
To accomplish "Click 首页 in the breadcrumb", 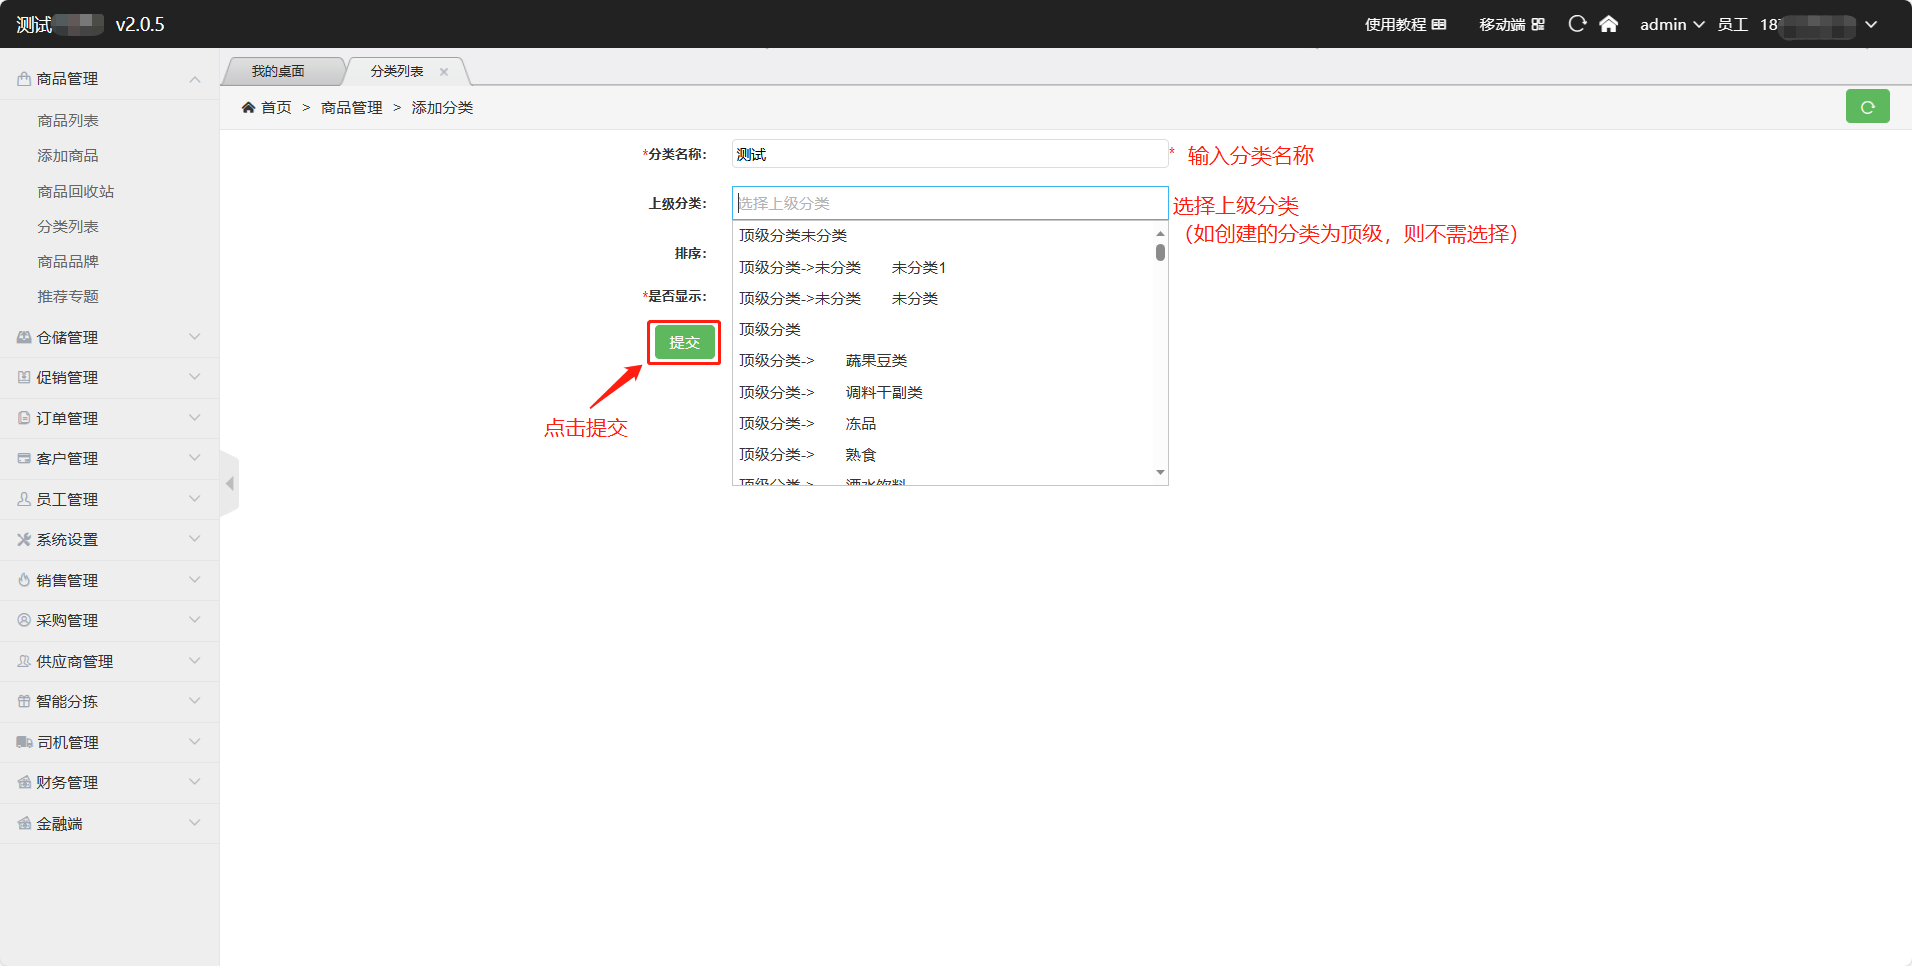I will tap(276, 108).
